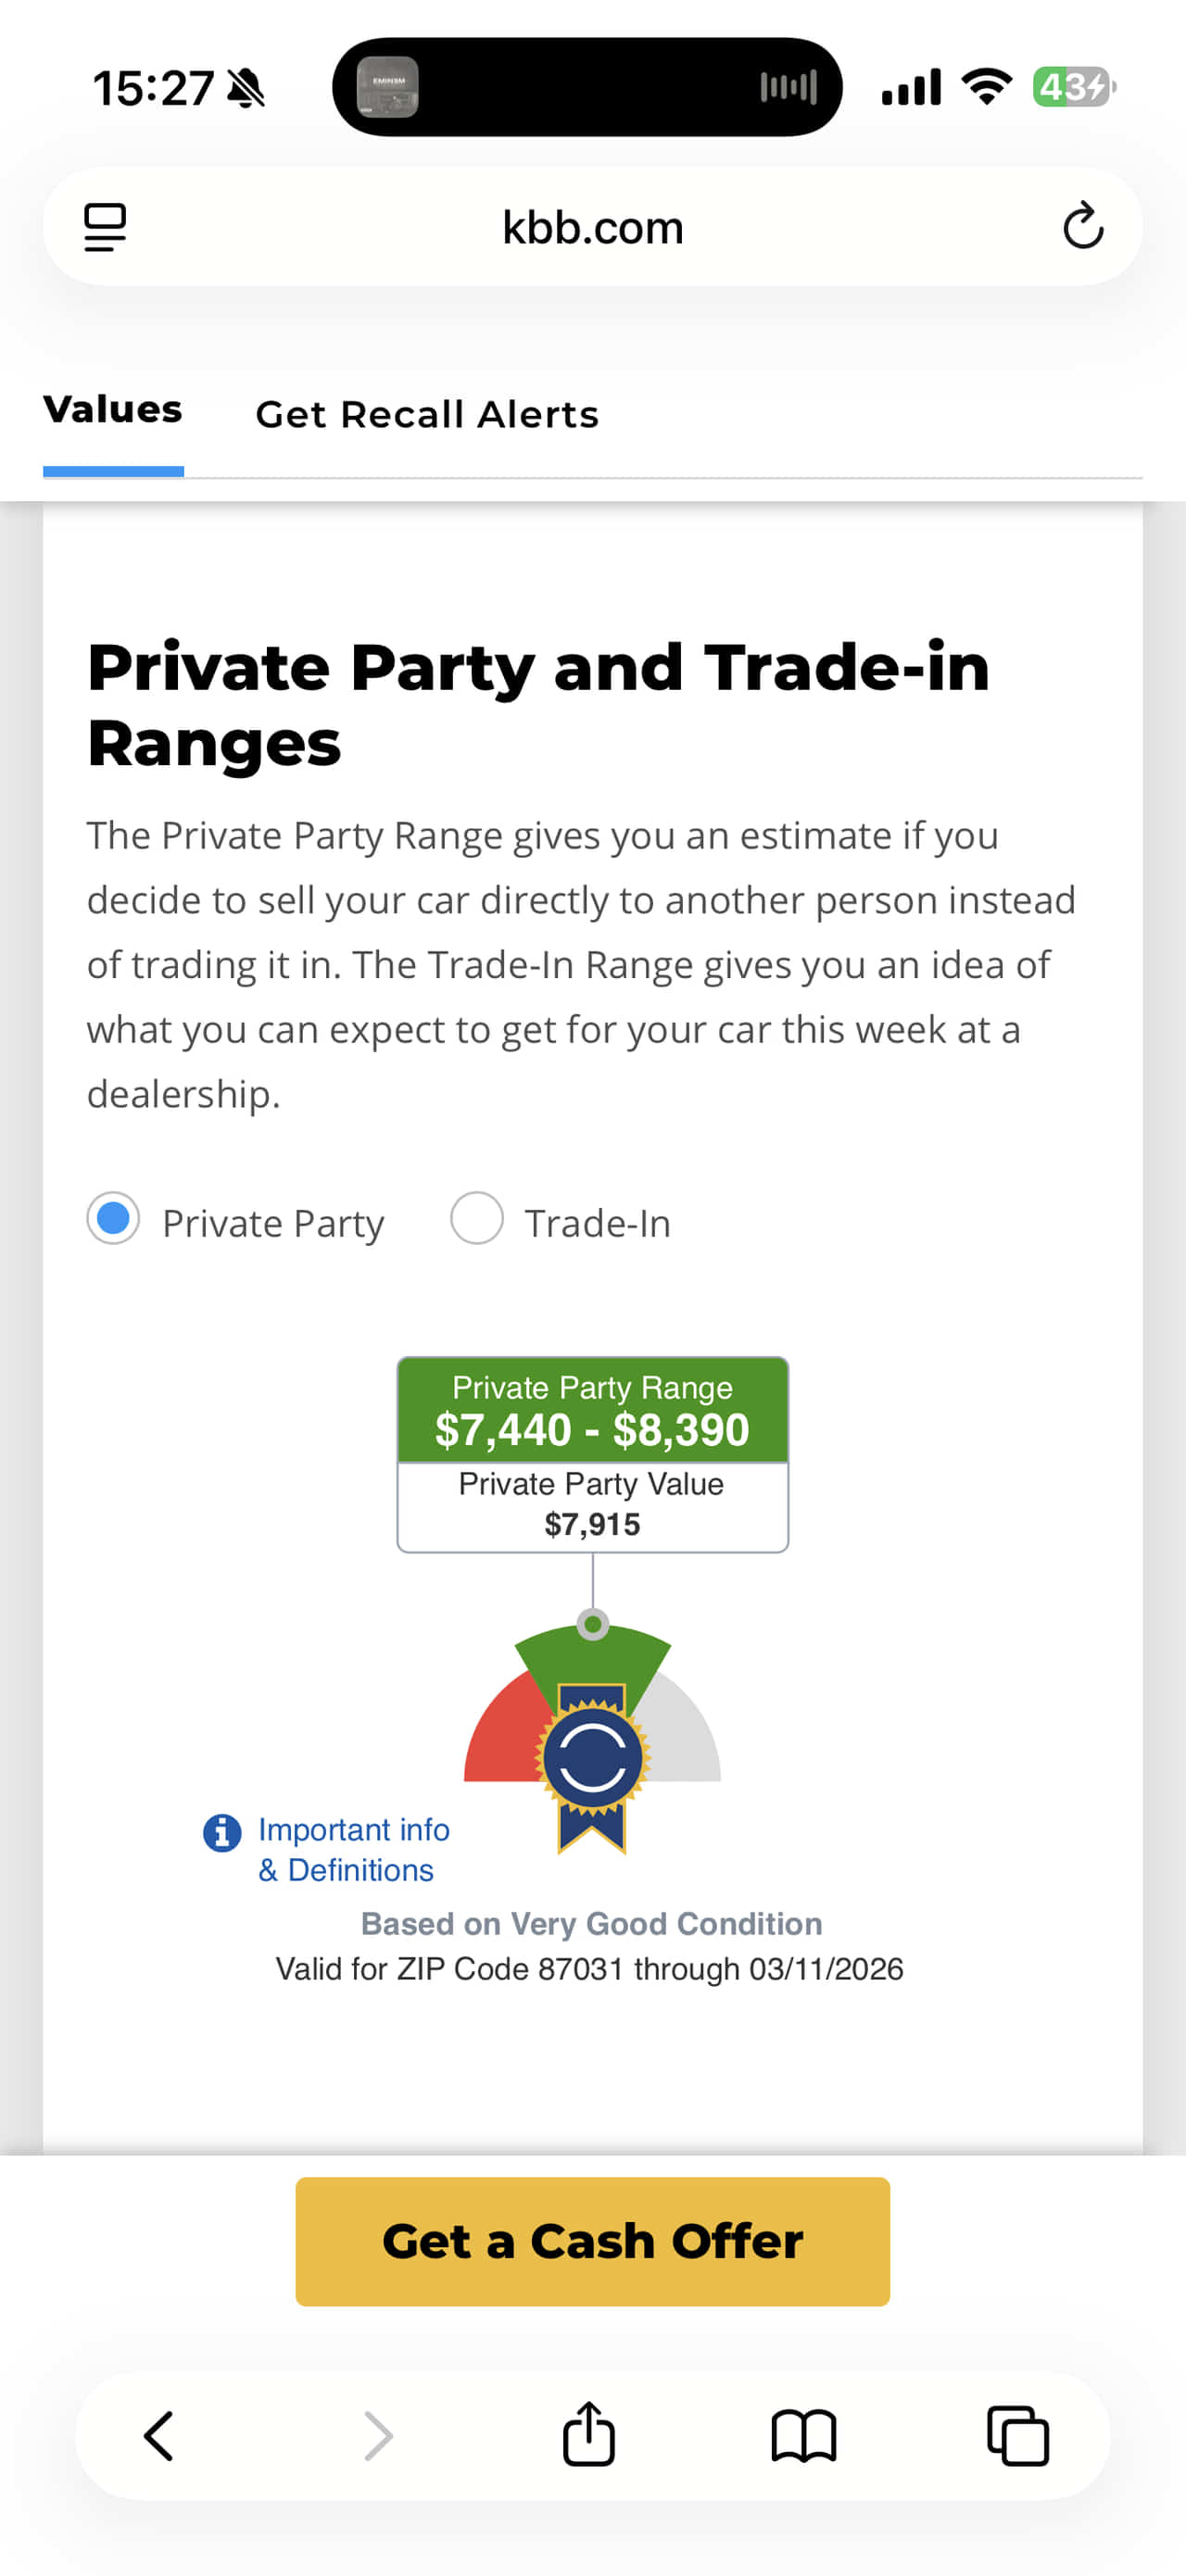Open the Get Recall Alerts tab
The height and width of the screenshot is (2576, 1186).
coord(428,413)
